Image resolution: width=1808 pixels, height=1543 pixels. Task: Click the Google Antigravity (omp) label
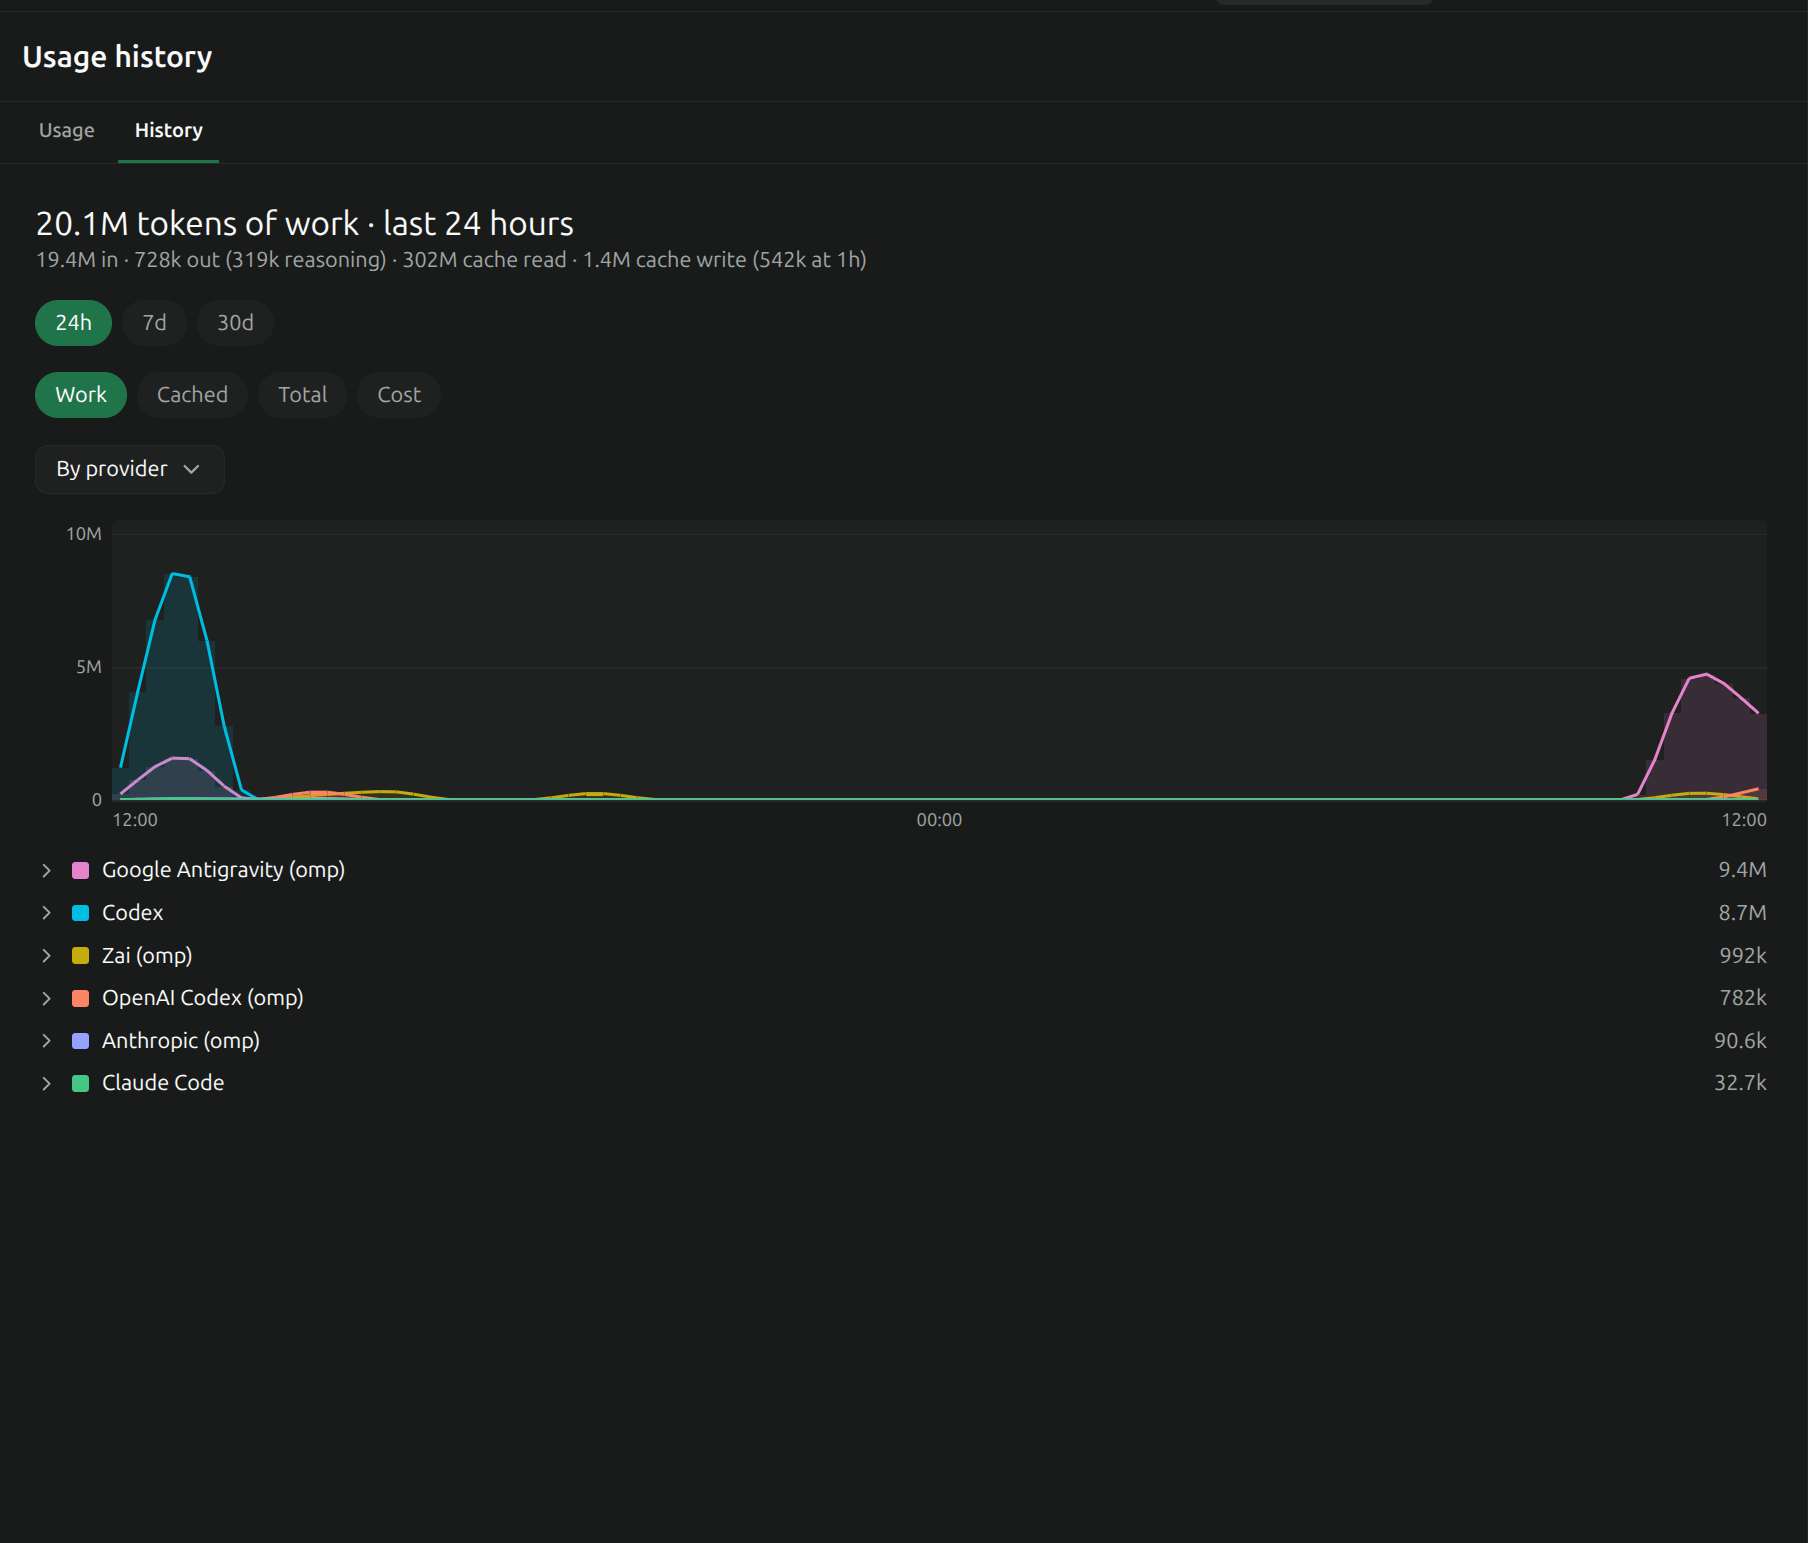pyautogui.click(x=223, y=870)
